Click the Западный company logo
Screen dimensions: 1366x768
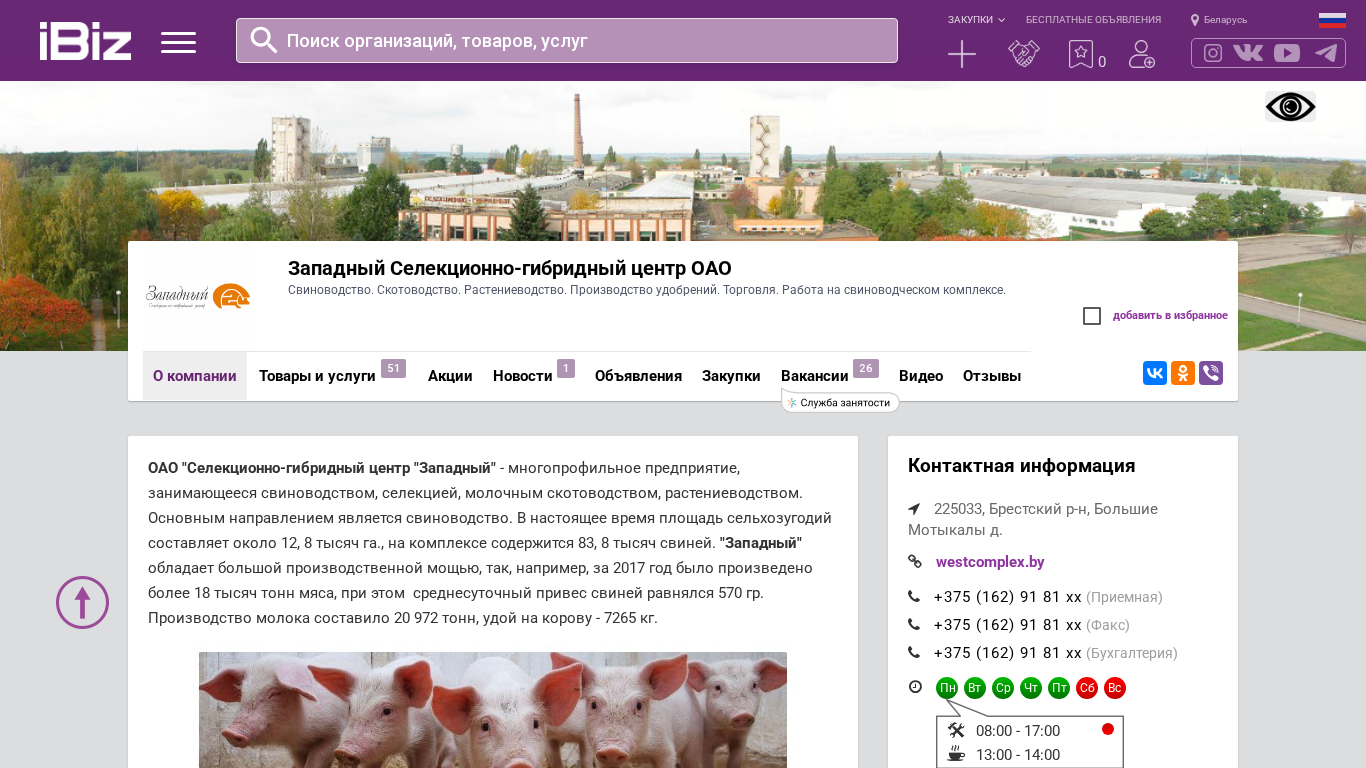(x=198, y=296)
